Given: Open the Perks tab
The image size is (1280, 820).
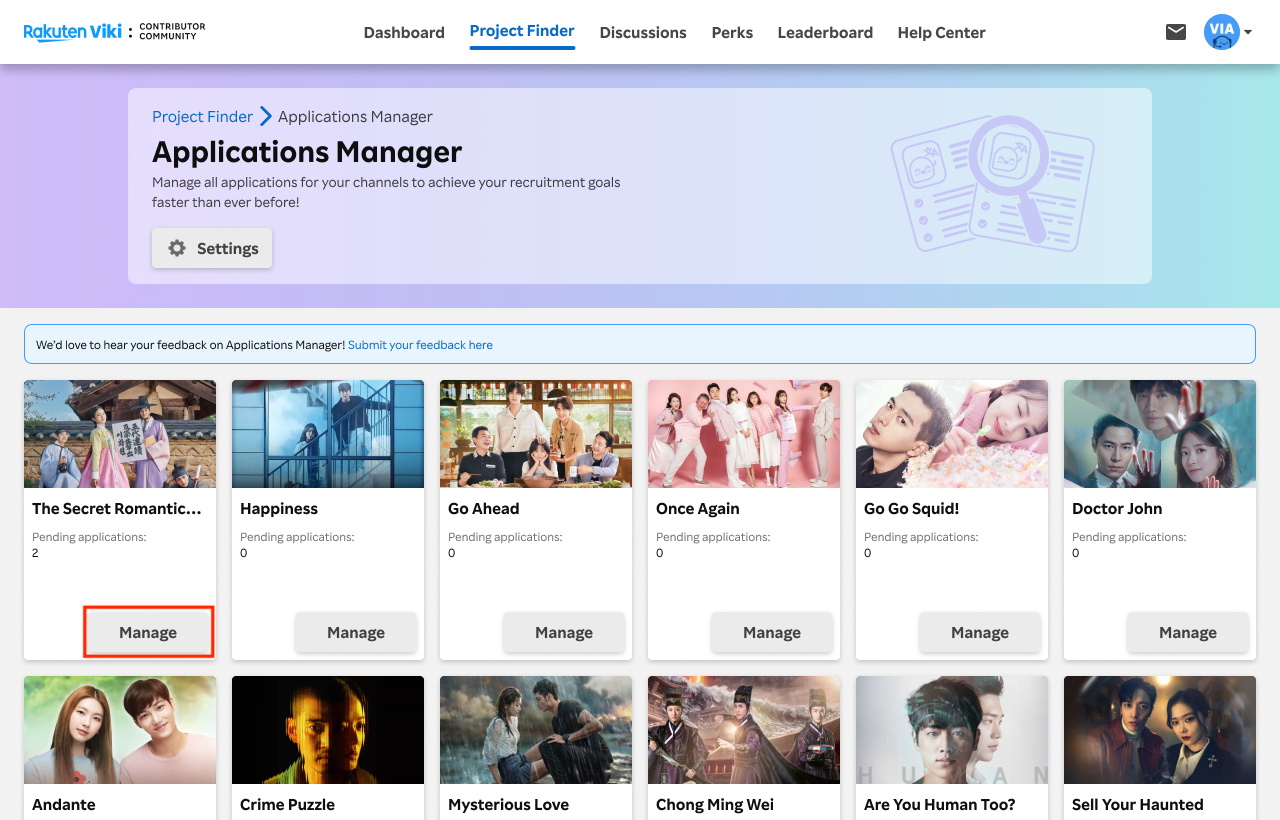Looking at the screenshot, I should (x=732, y=32).
